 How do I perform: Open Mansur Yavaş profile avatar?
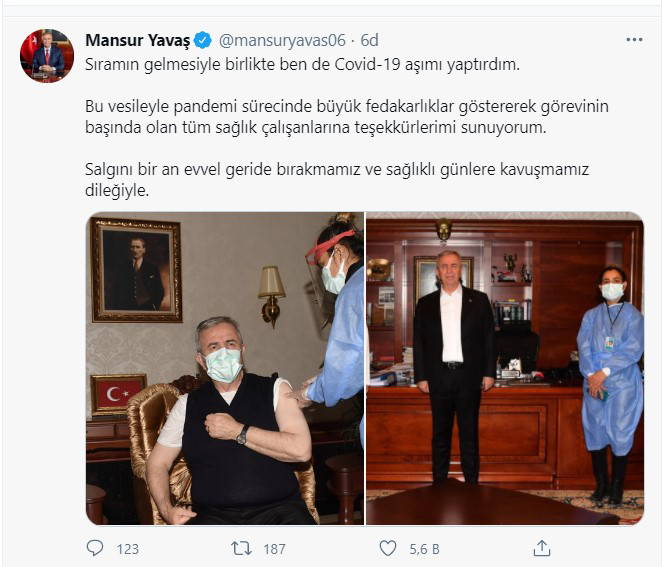(x=47, y=55)
